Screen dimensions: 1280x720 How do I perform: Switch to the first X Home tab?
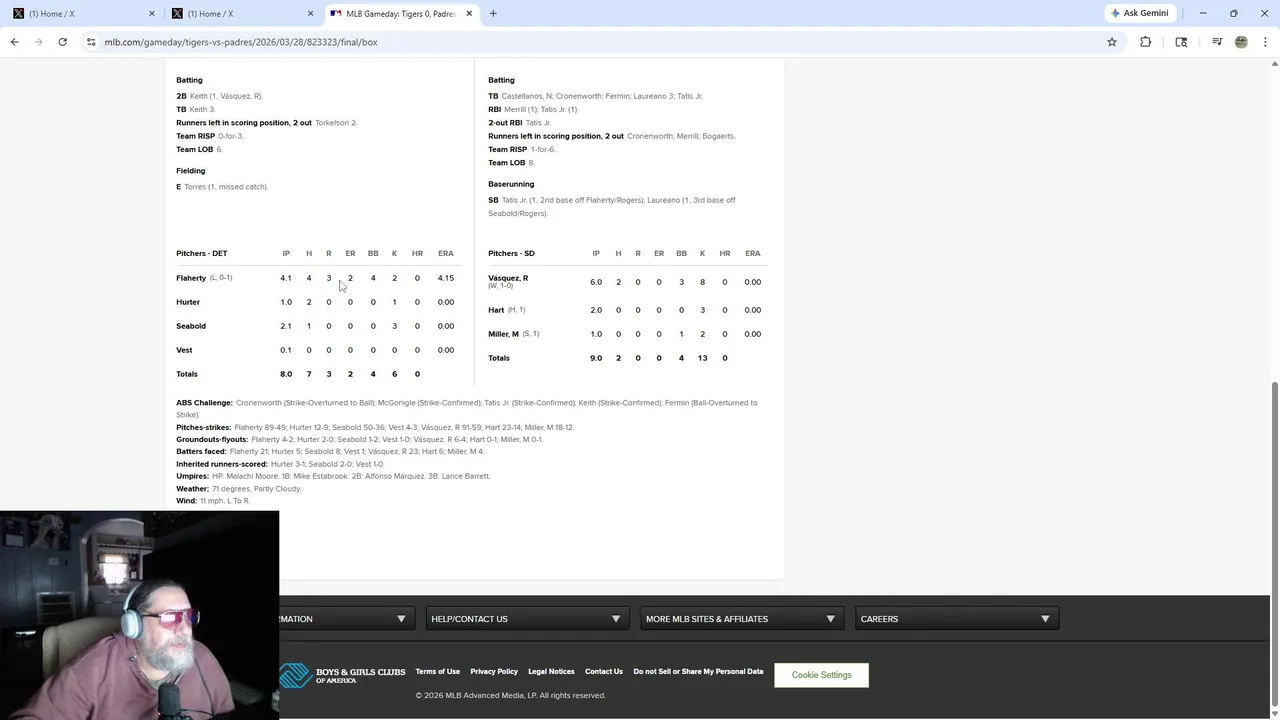click(82, 14)
